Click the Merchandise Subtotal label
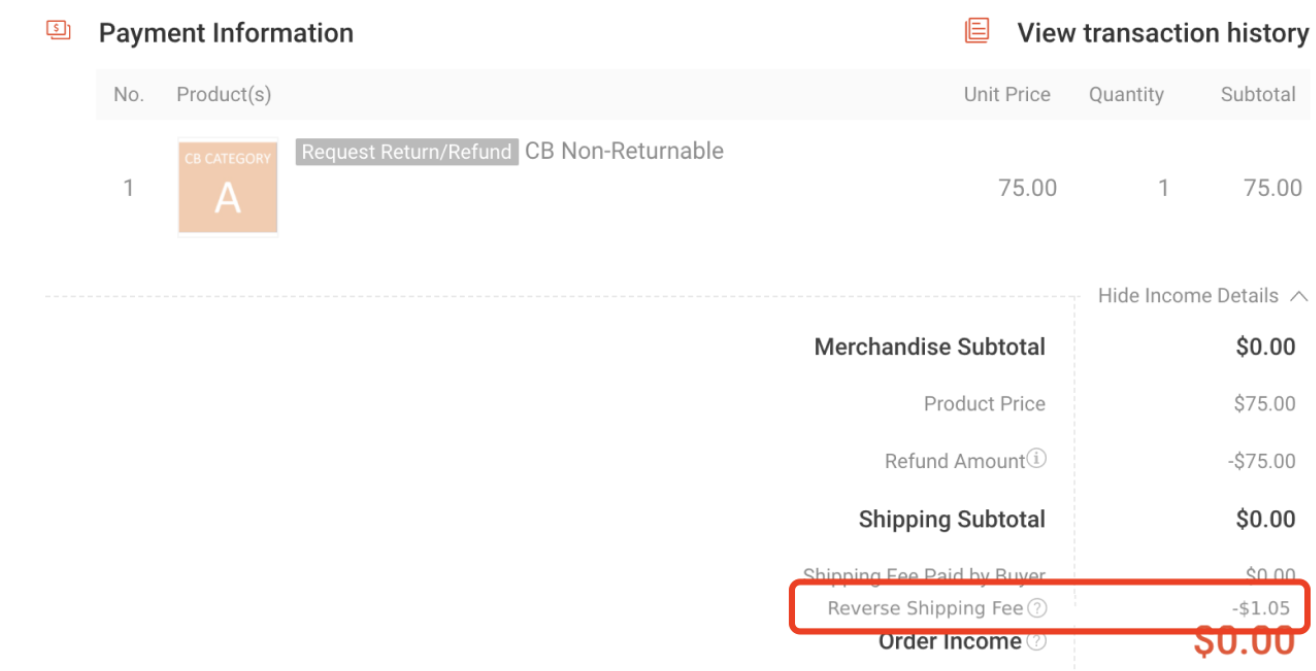Screen dimensions: 1316x671 (x=930, y=347)
